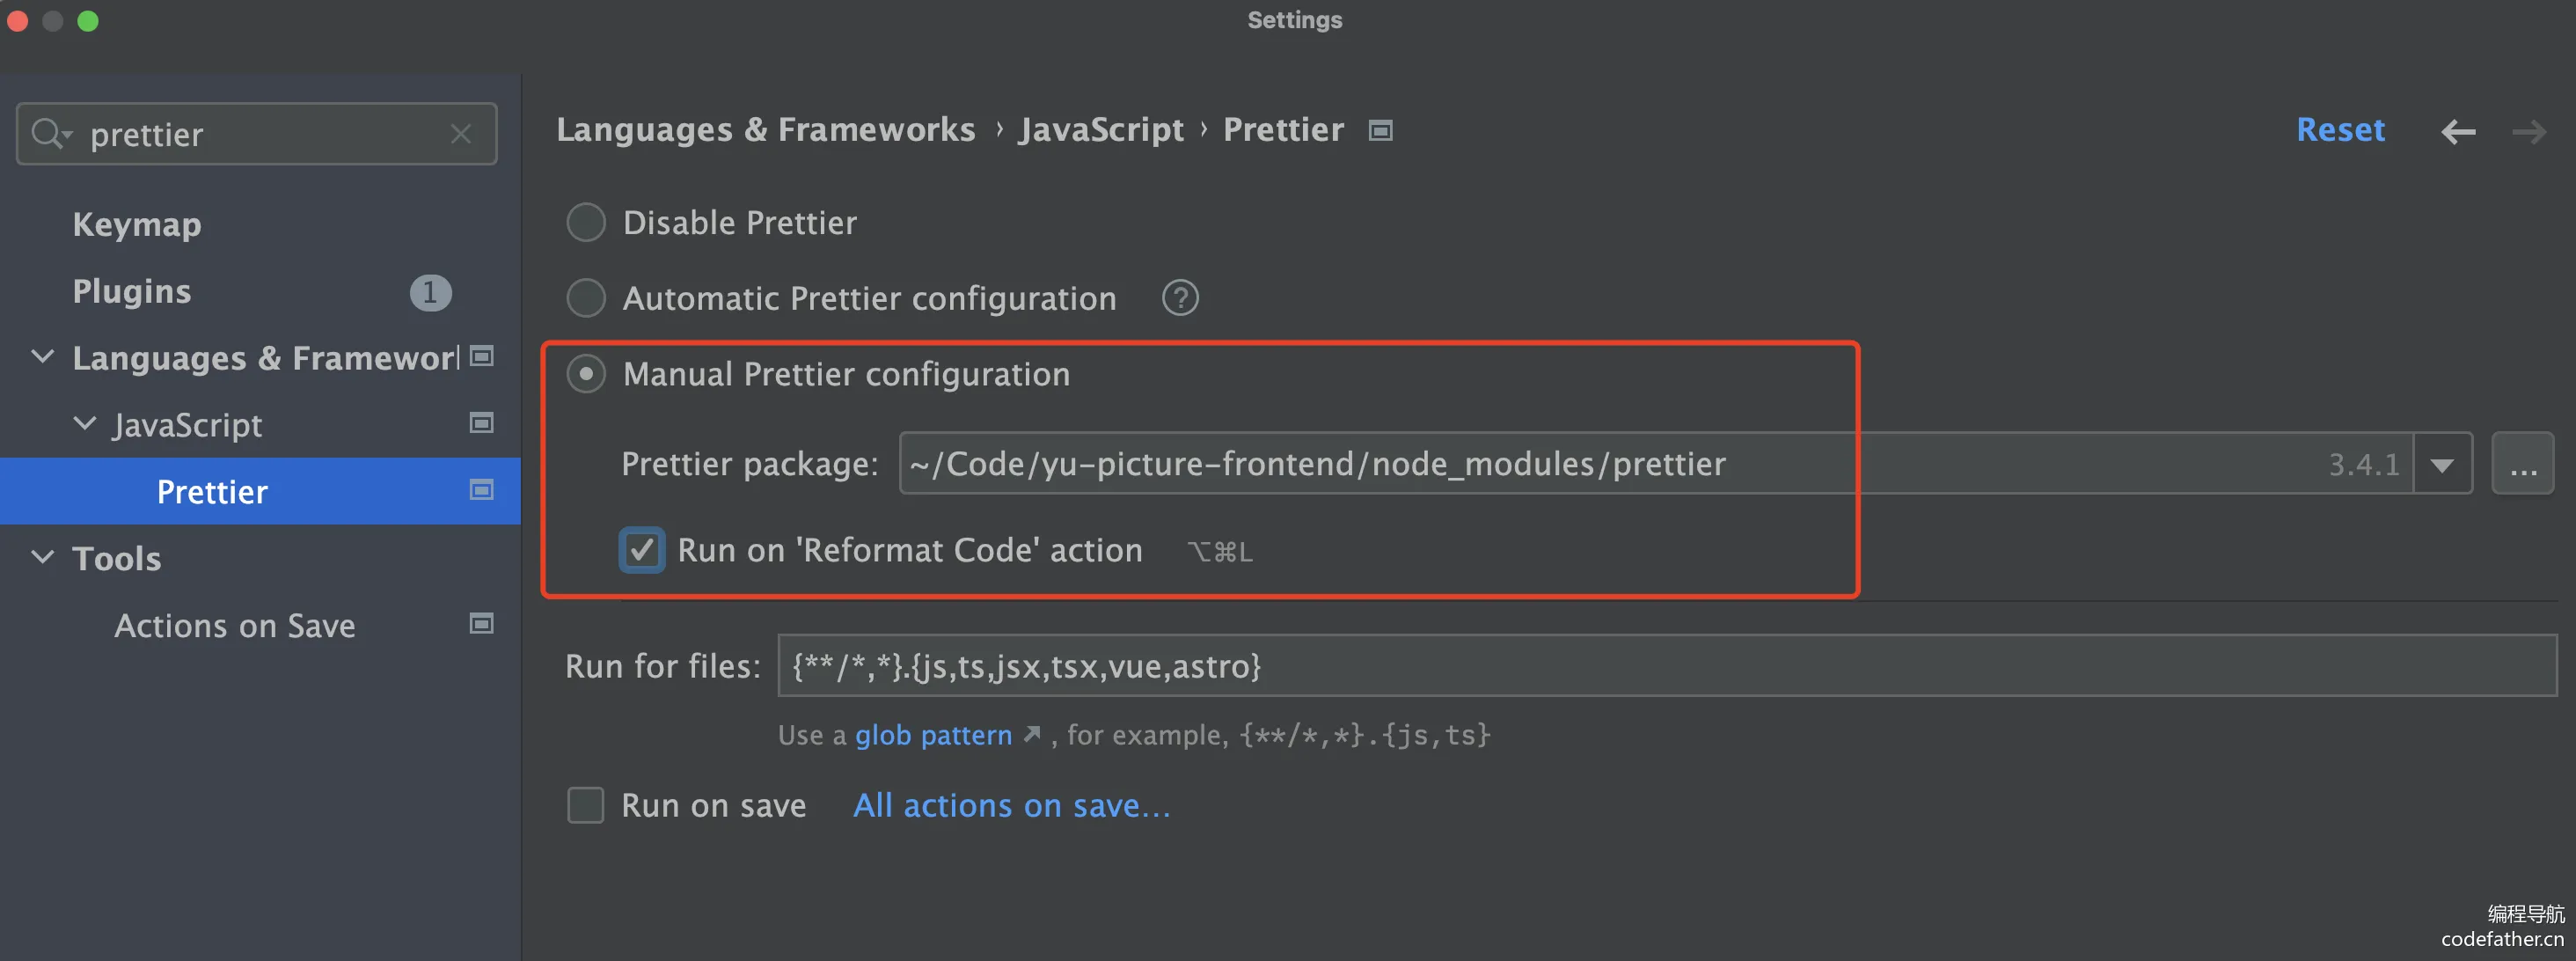Open the Prettier package dropdown arrow
Image resolution: width=2576 pixels, height=961 pixels.
[x=2442, y=464]
